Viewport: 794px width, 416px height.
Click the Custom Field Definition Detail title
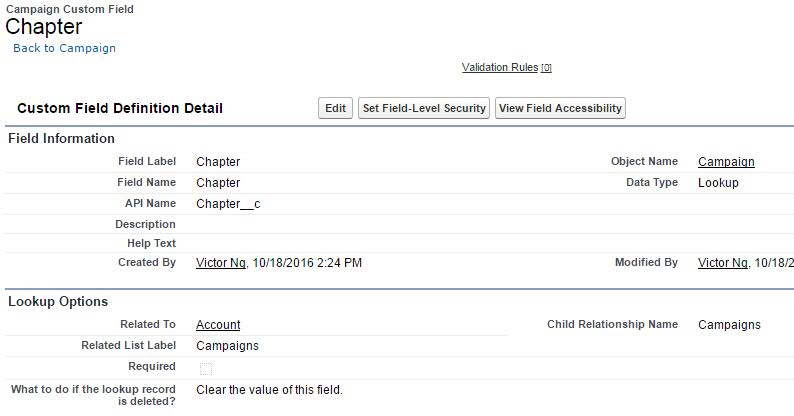click(120, 108)
